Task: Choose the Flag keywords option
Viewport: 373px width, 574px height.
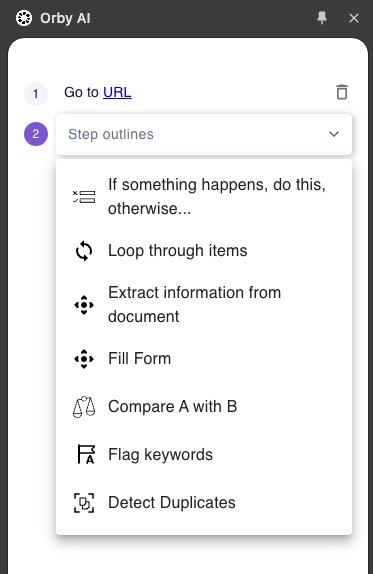Action: click(204, 454)
